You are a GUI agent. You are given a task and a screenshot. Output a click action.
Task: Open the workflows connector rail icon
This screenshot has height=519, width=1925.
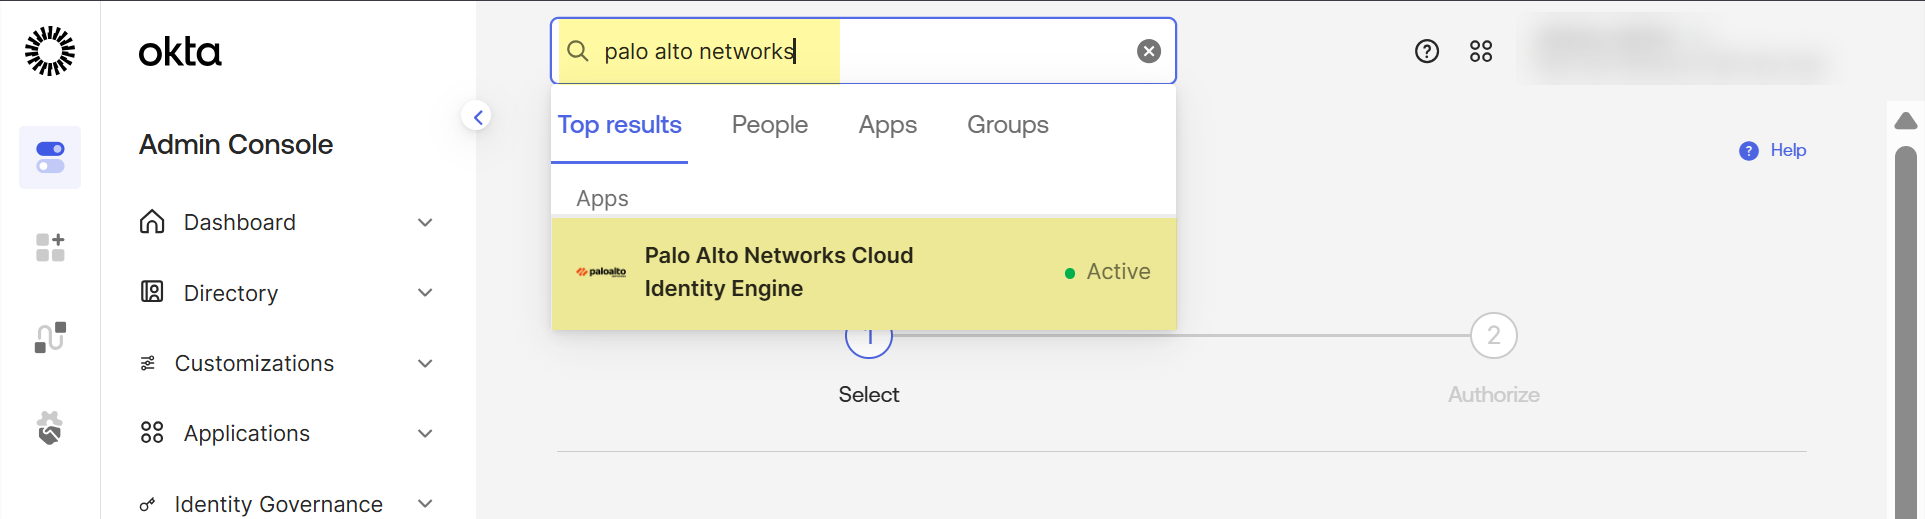pos(50,337)
